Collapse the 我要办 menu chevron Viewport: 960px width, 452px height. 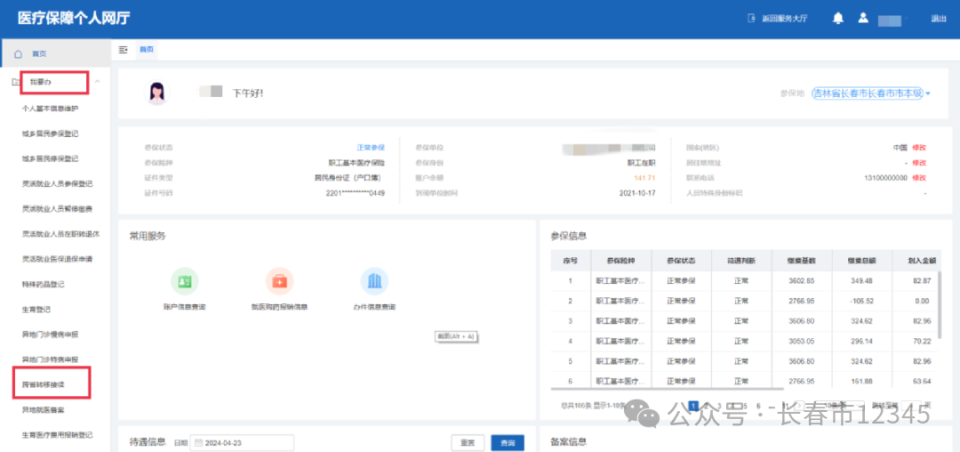(97, 82)
